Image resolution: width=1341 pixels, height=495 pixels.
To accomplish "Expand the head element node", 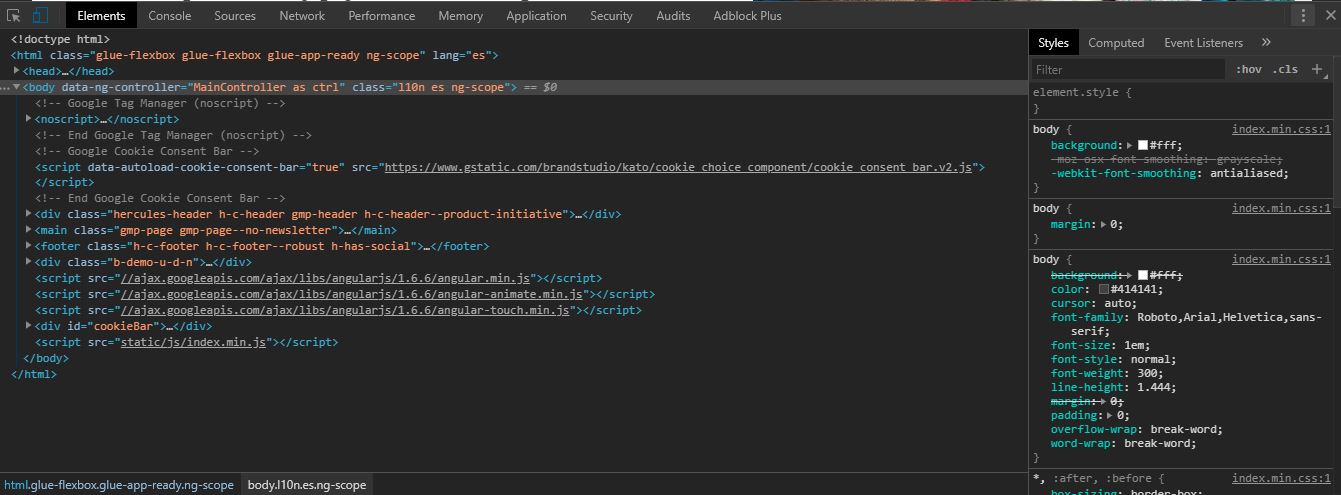I will point(17,71).
